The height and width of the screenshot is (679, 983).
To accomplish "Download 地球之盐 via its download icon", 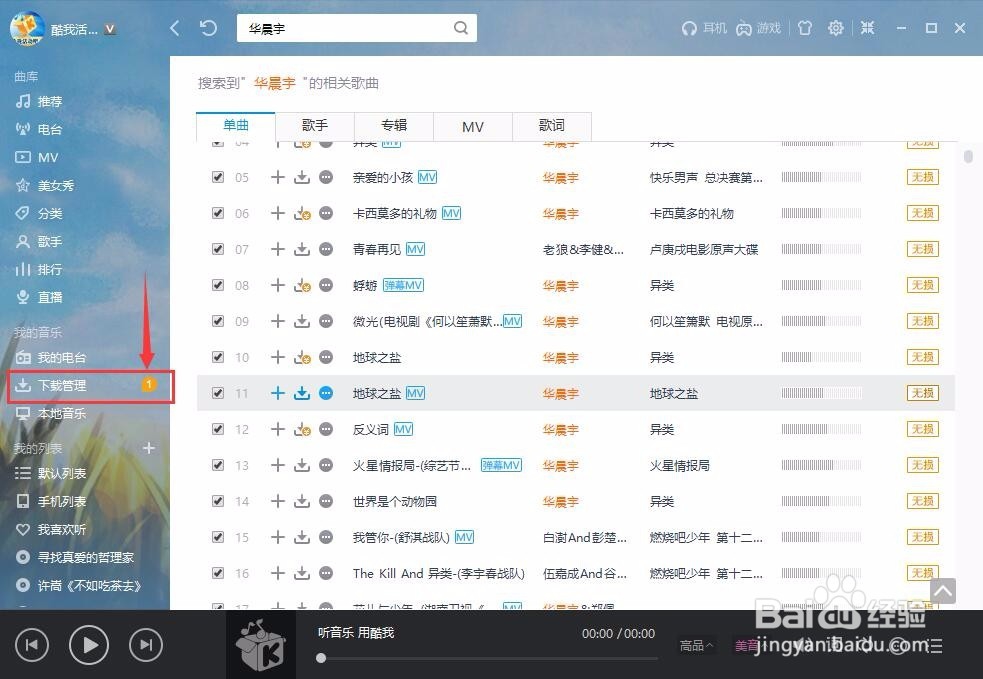I will click(x=301, y=393).
